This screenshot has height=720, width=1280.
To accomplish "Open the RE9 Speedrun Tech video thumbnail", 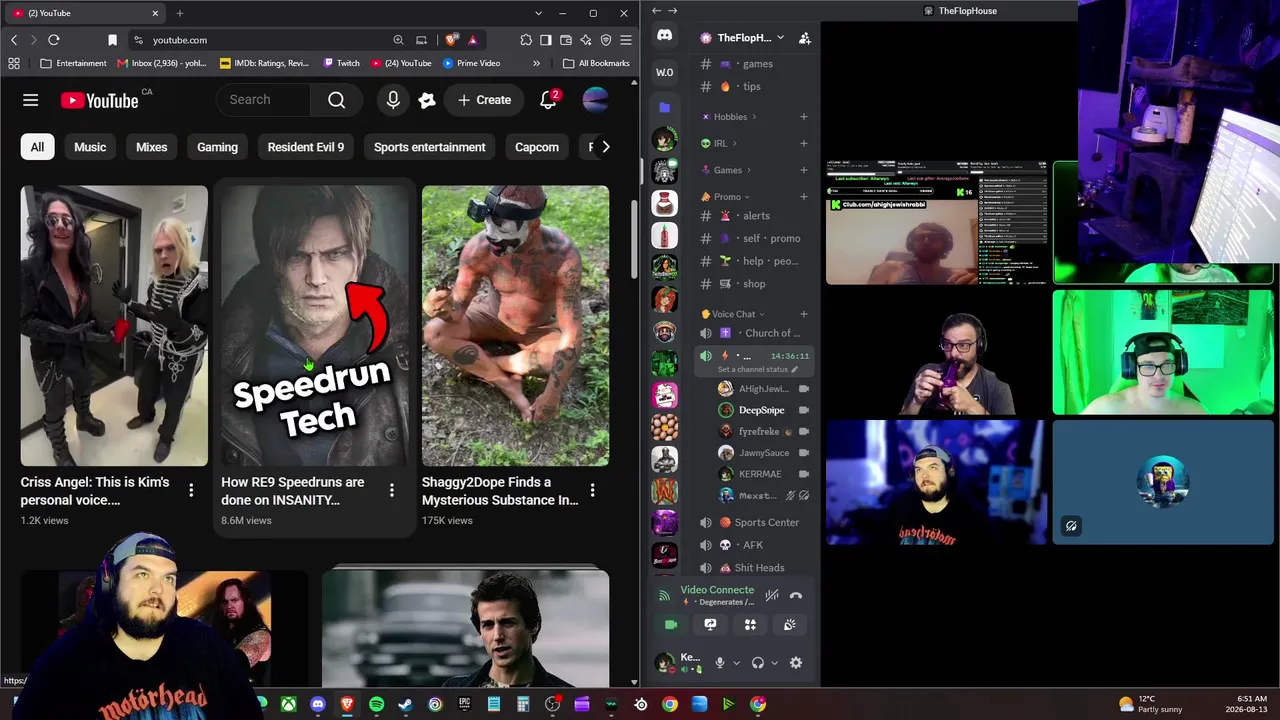I will pyautogui.click(x=315, y=326).
